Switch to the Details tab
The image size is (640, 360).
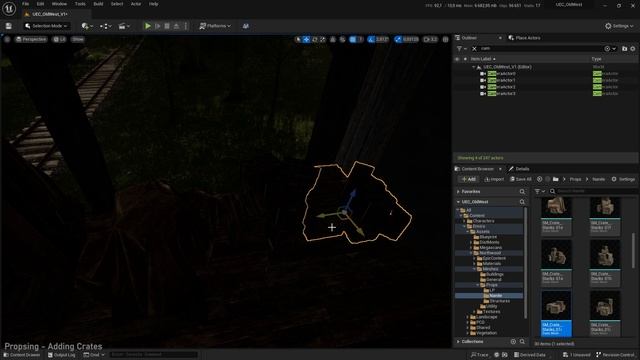pyautogui.click(x=519, y=169)
